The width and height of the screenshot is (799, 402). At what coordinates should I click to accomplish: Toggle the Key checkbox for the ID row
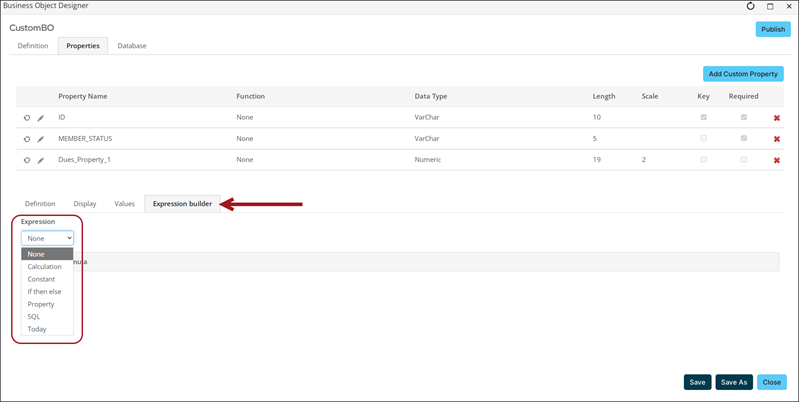click(703, 117)
